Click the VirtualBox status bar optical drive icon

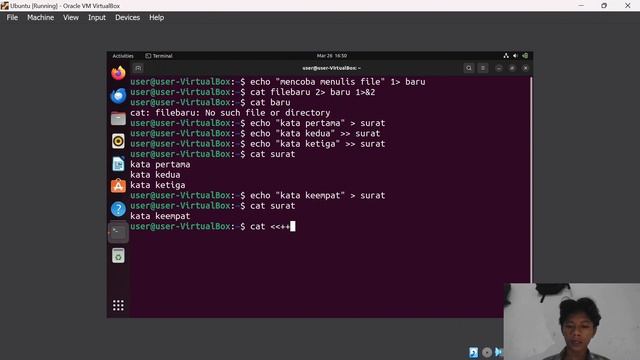tap(487, 352)
